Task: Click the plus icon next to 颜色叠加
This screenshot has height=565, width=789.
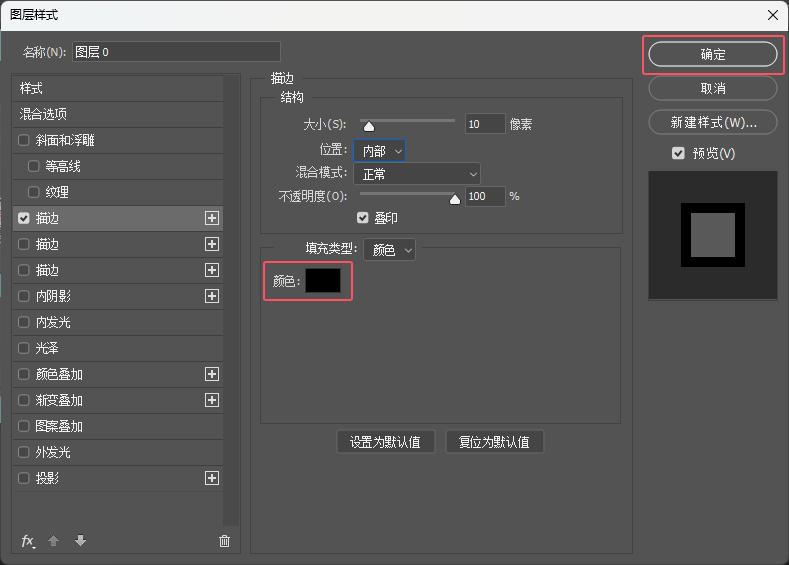Action: pos(212,374)
